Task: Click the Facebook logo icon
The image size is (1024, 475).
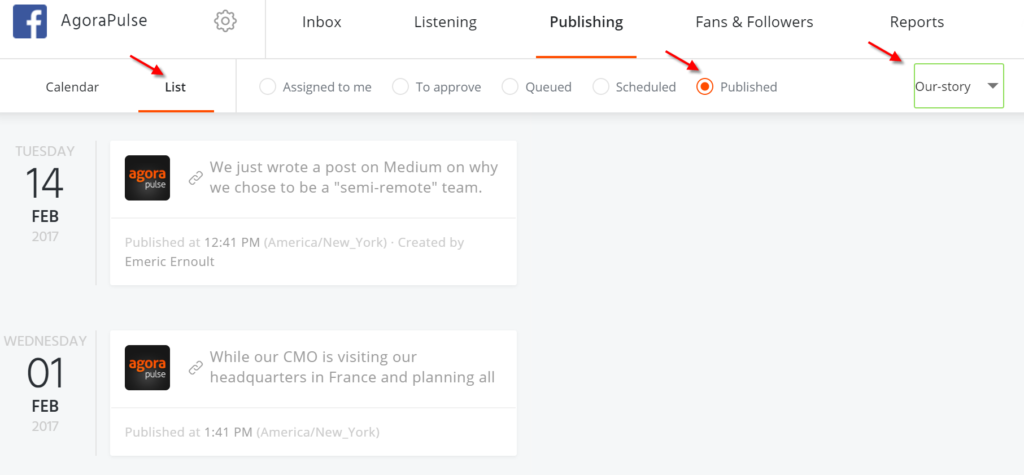Action: 30,21
